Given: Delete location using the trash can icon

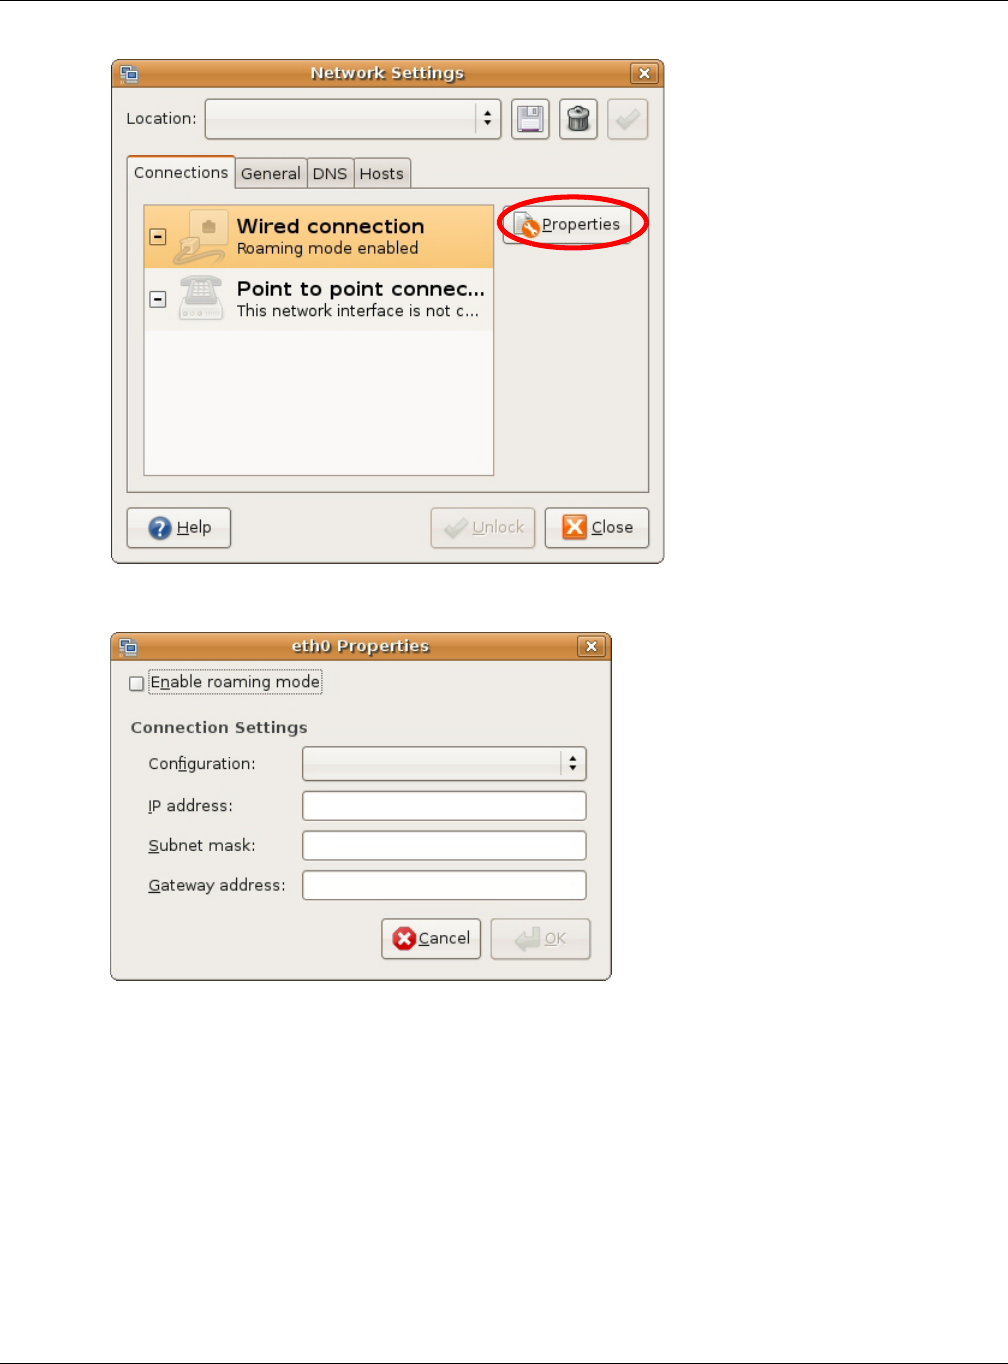Looking at the screenshot, I should (578, 119).
